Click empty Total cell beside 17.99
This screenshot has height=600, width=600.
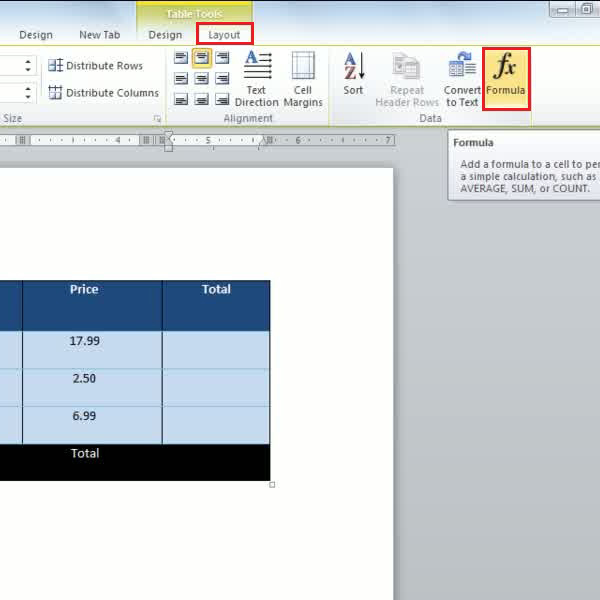pos(216,350)
